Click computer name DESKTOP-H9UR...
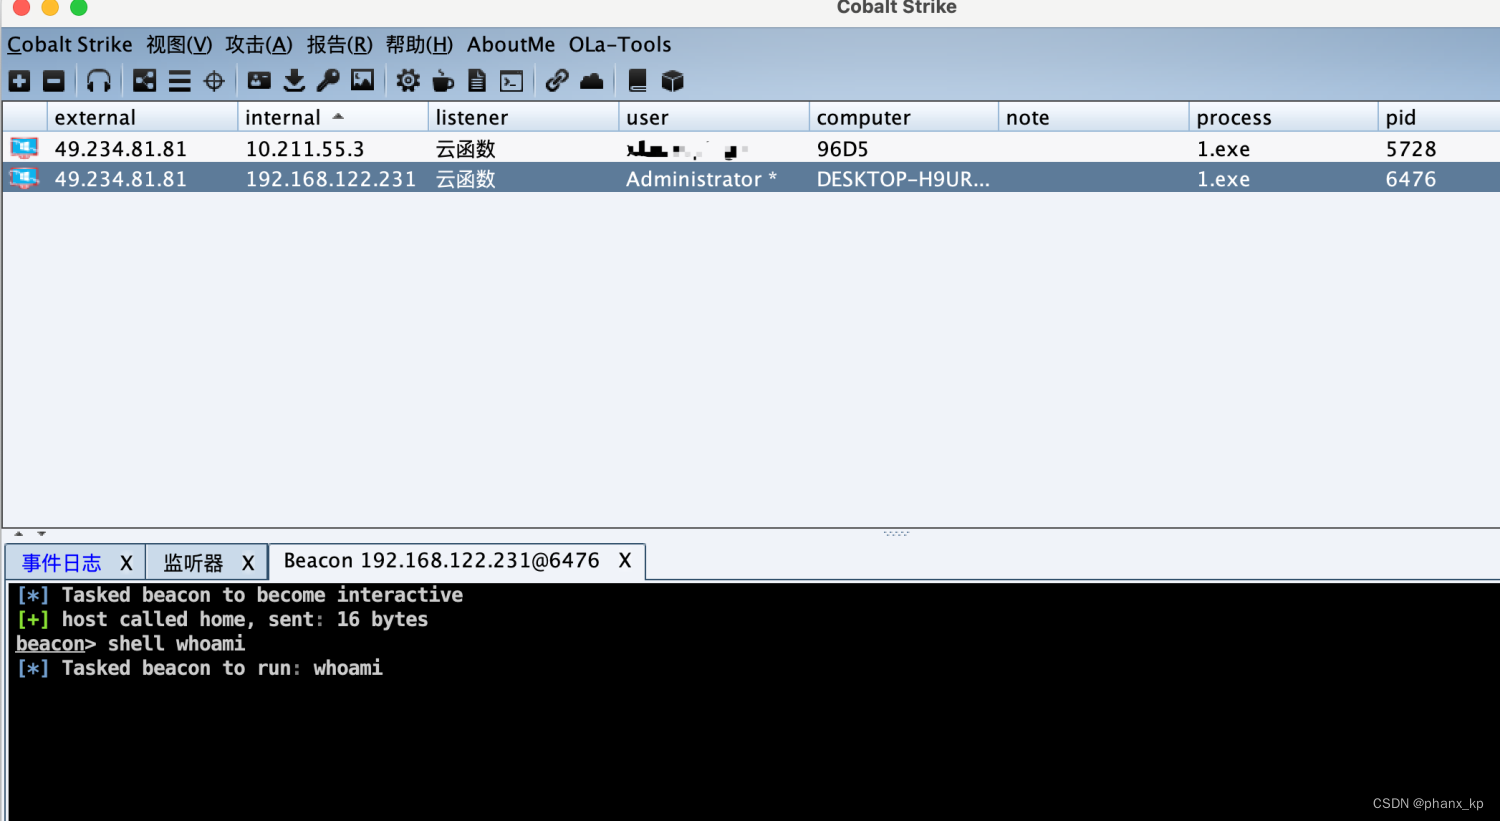 903,179
